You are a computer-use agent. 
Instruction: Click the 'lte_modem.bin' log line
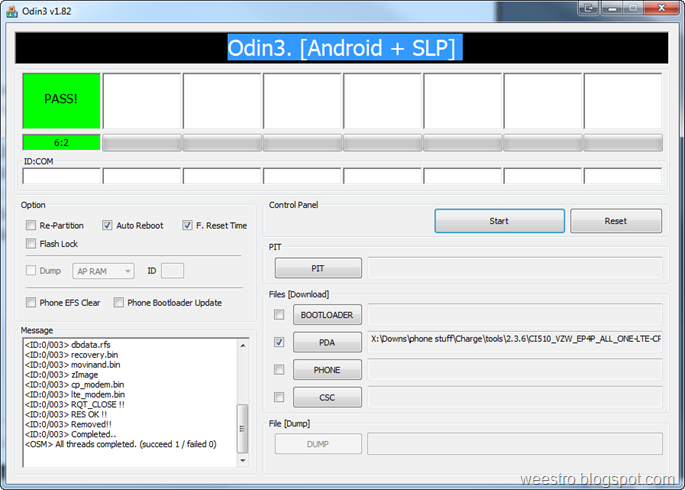point(75,394)
